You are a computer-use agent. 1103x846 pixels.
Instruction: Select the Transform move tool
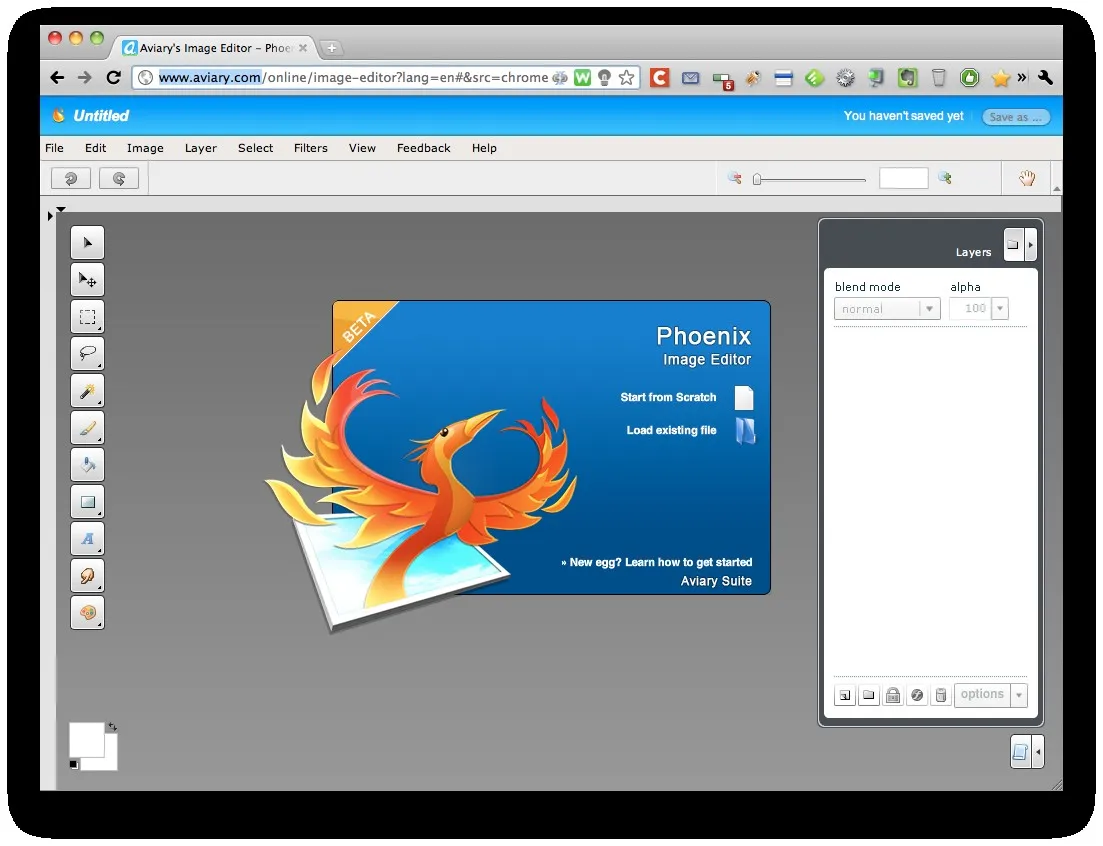pyautogui.click(x=87, y=280)
